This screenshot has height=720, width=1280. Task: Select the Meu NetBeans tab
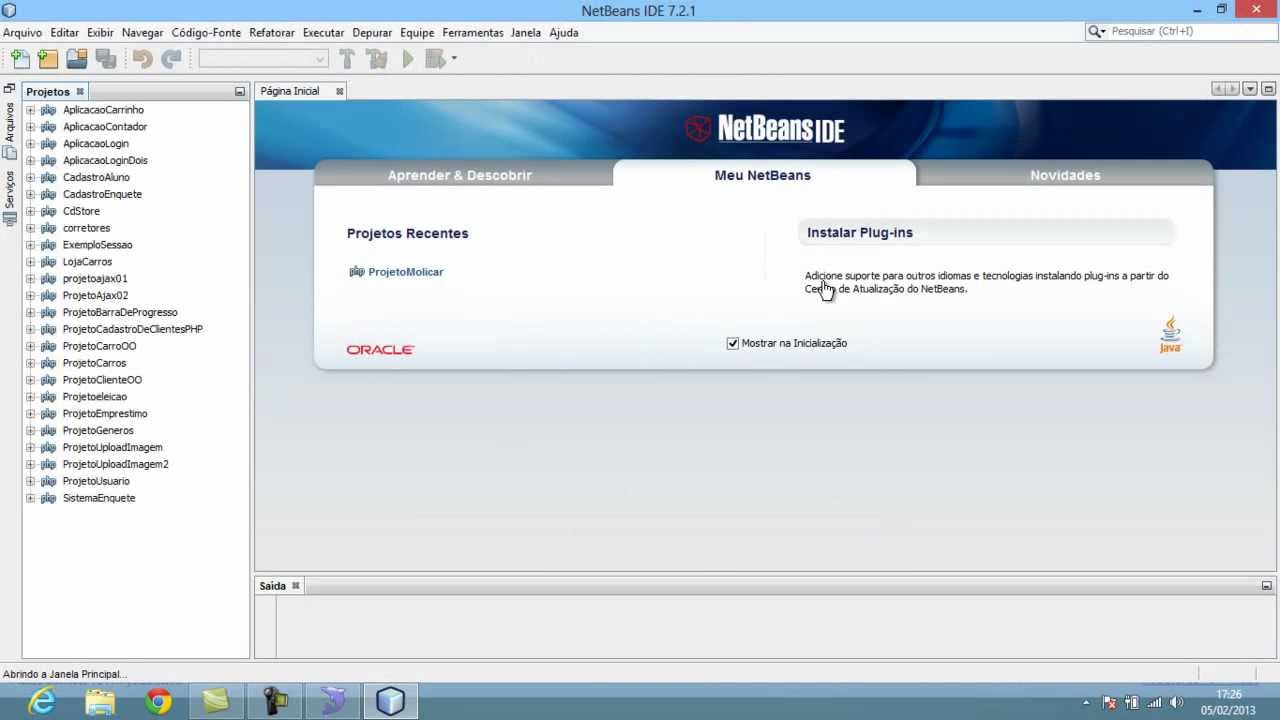(x=763, y=175)
